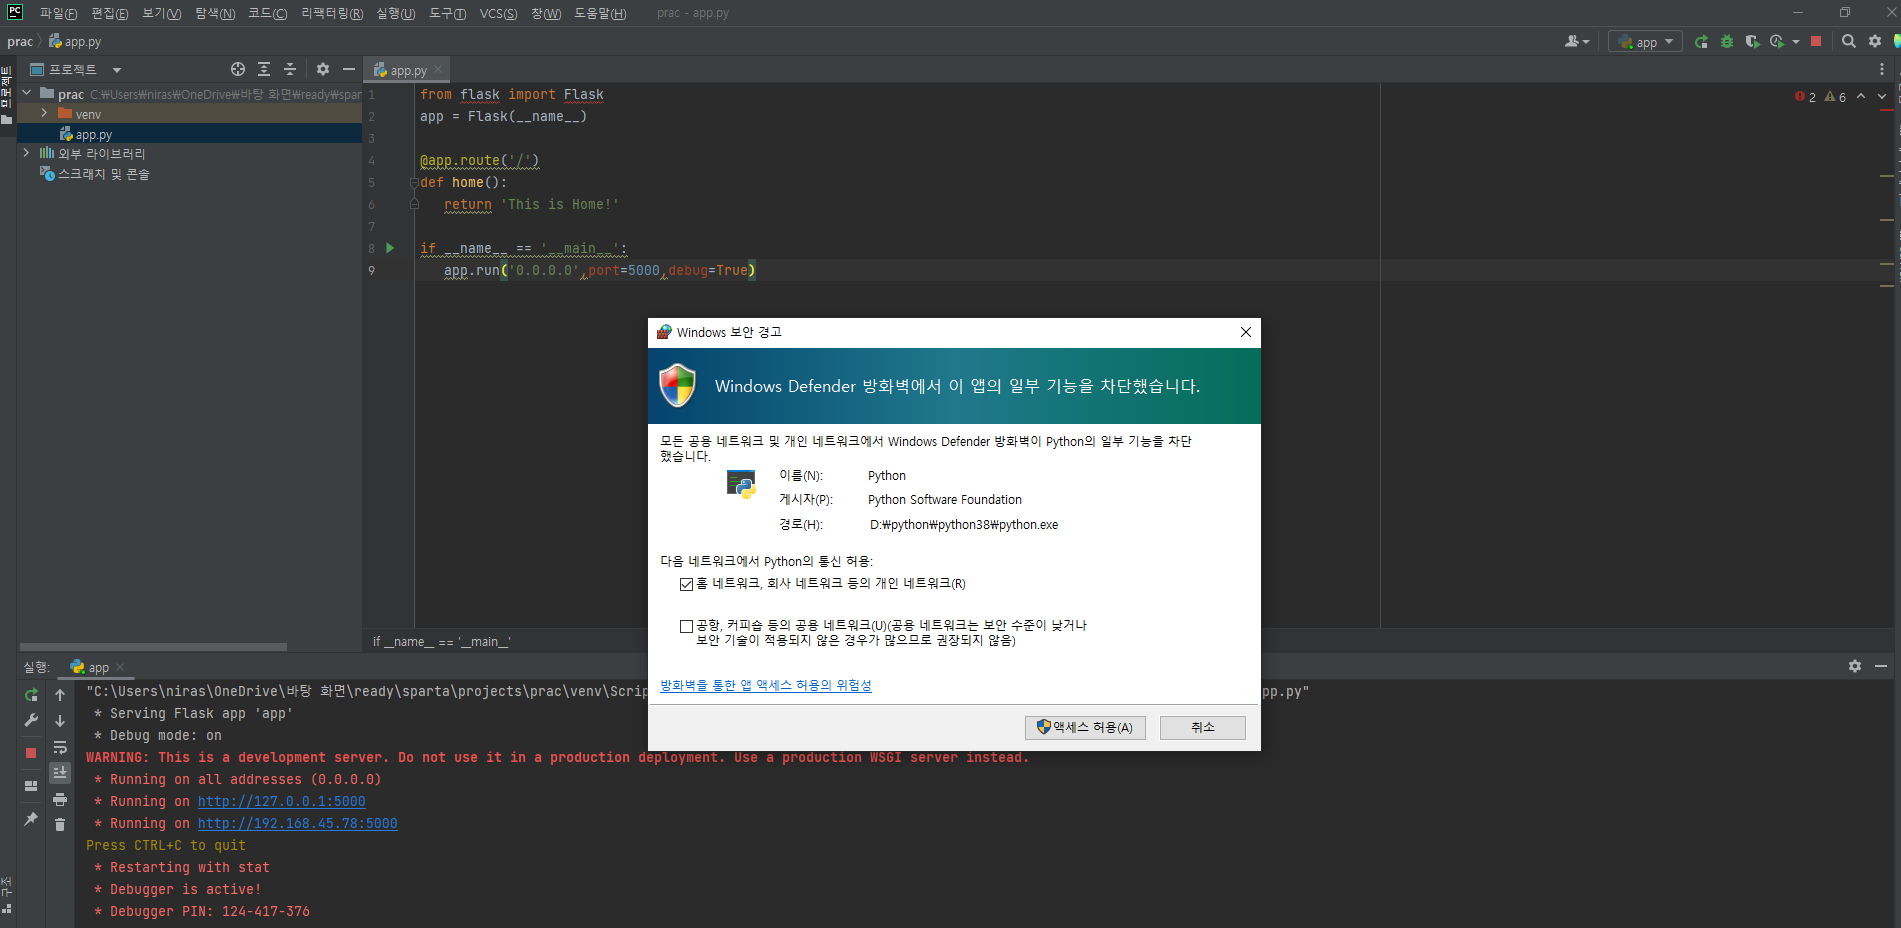The width and height of the screenshot is (1901, 928).
Task: Collapse all nodes in Project panel
Action: tap(290, 69)
